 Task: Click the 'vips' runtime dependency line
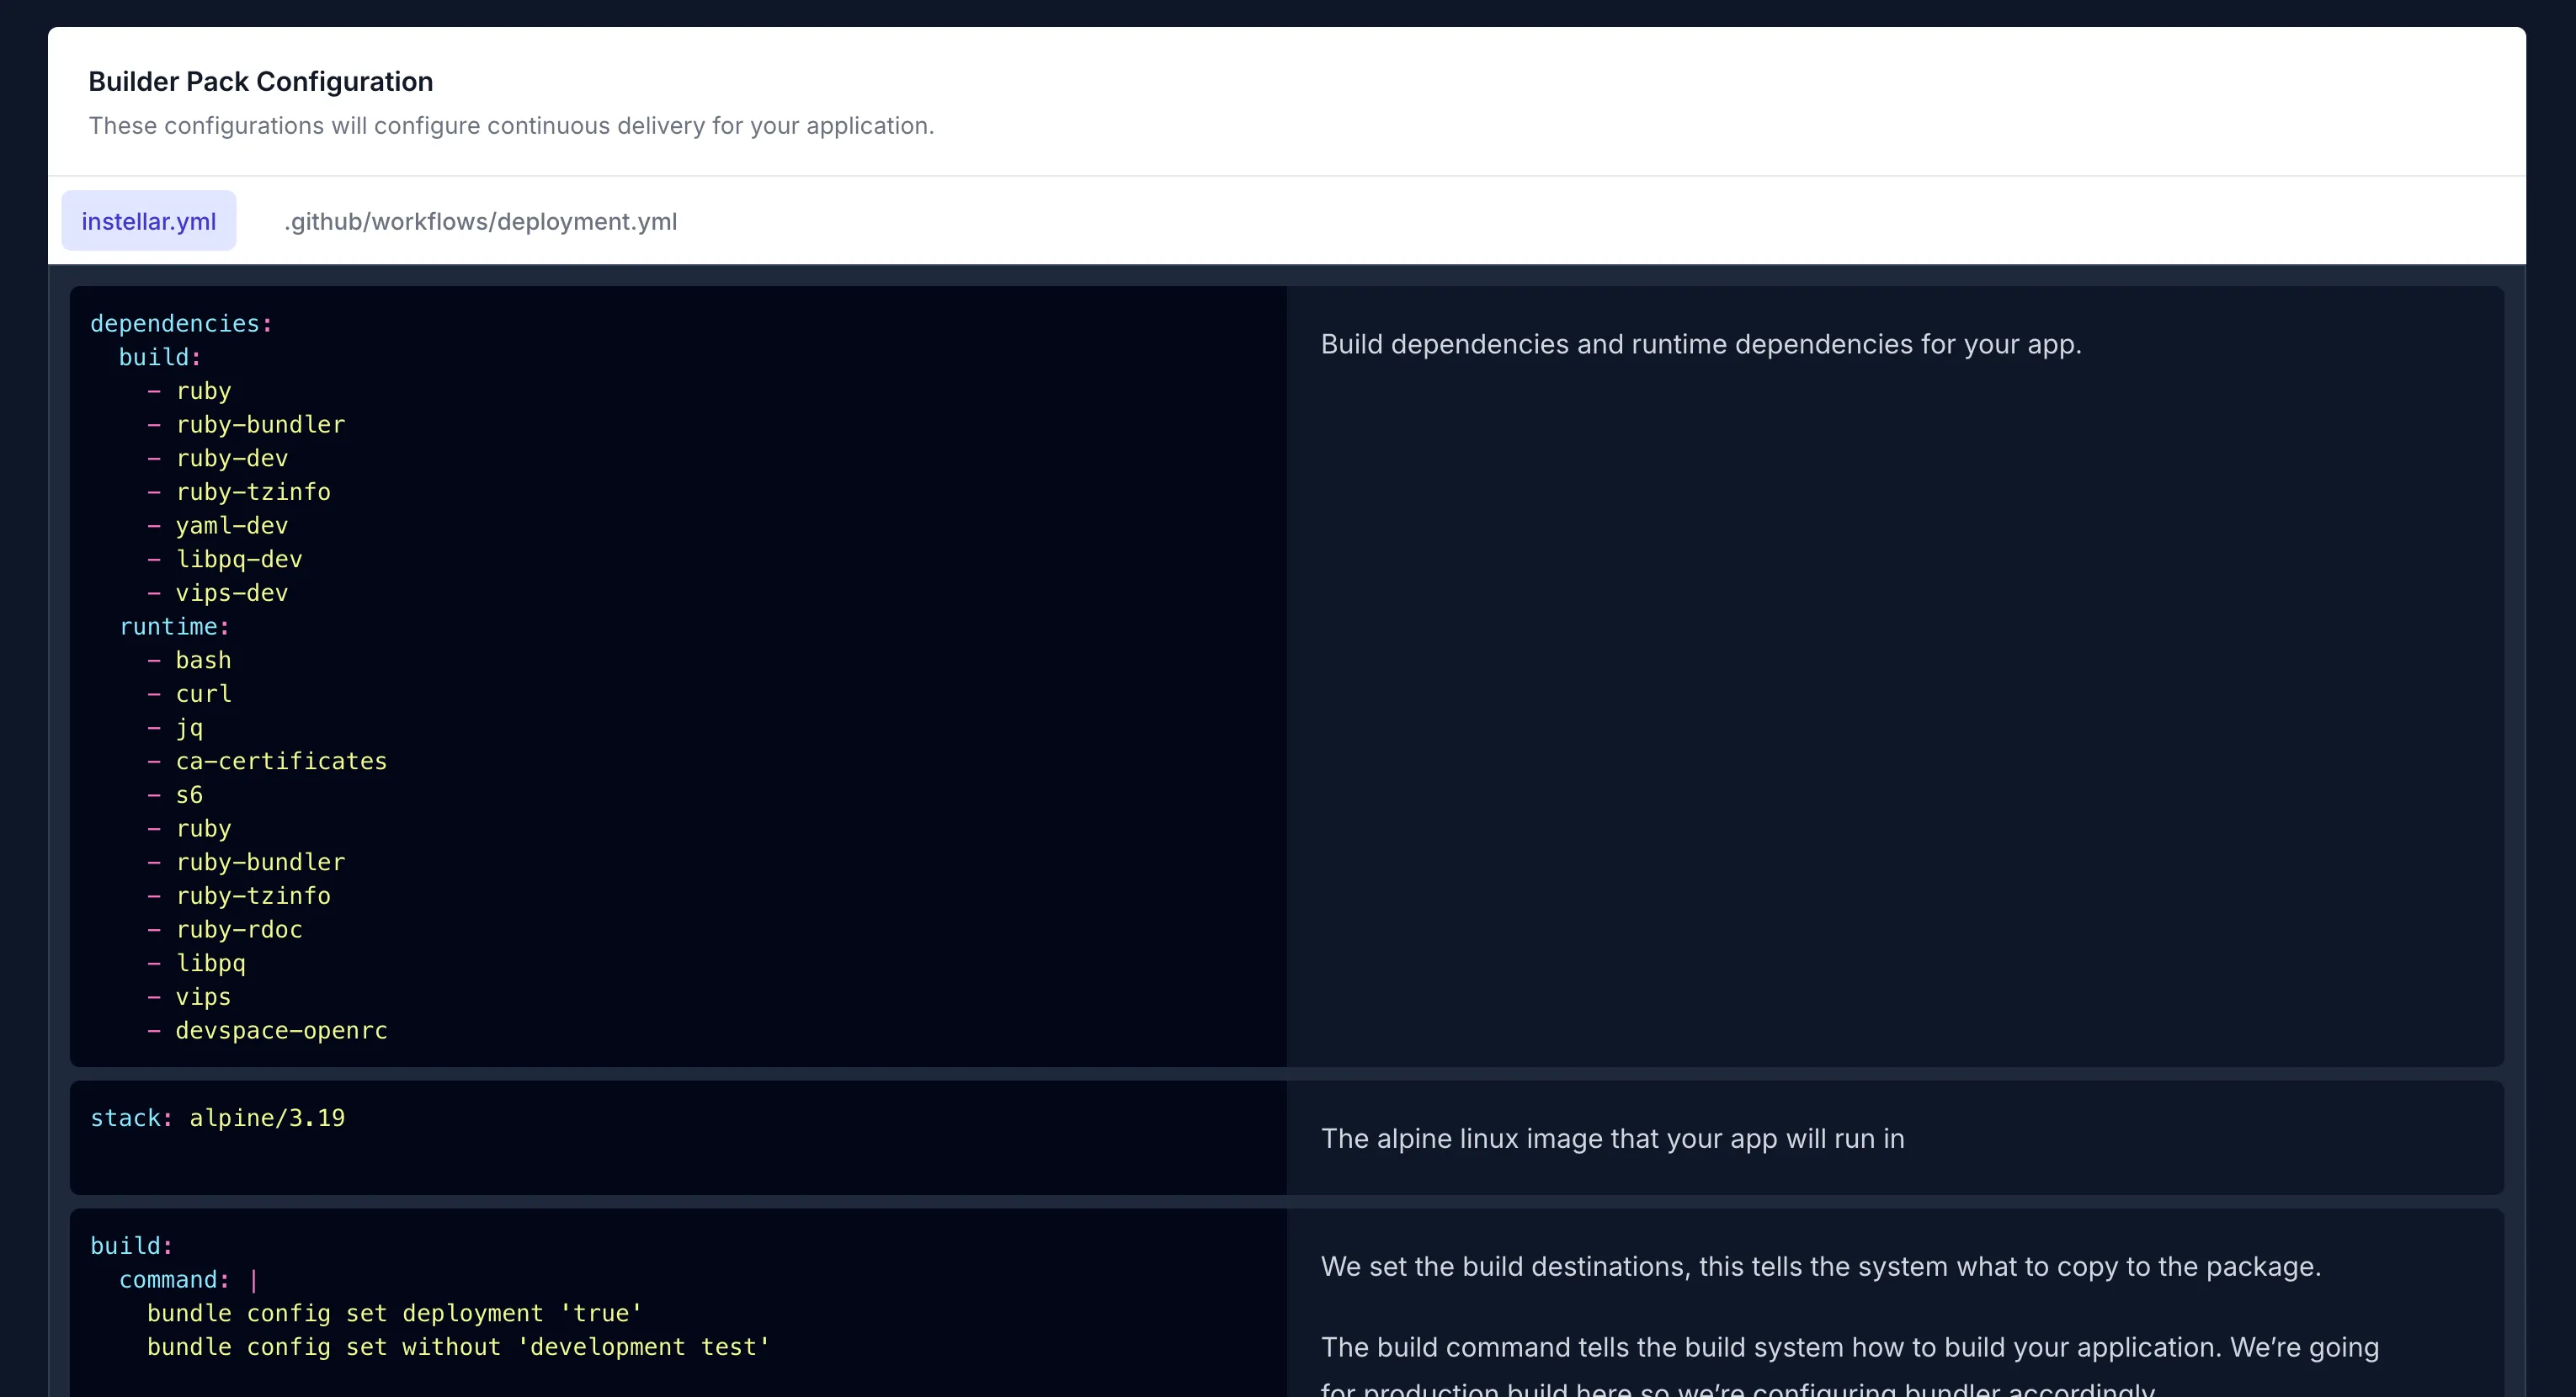pyautogui.click(x=189, y=997)
